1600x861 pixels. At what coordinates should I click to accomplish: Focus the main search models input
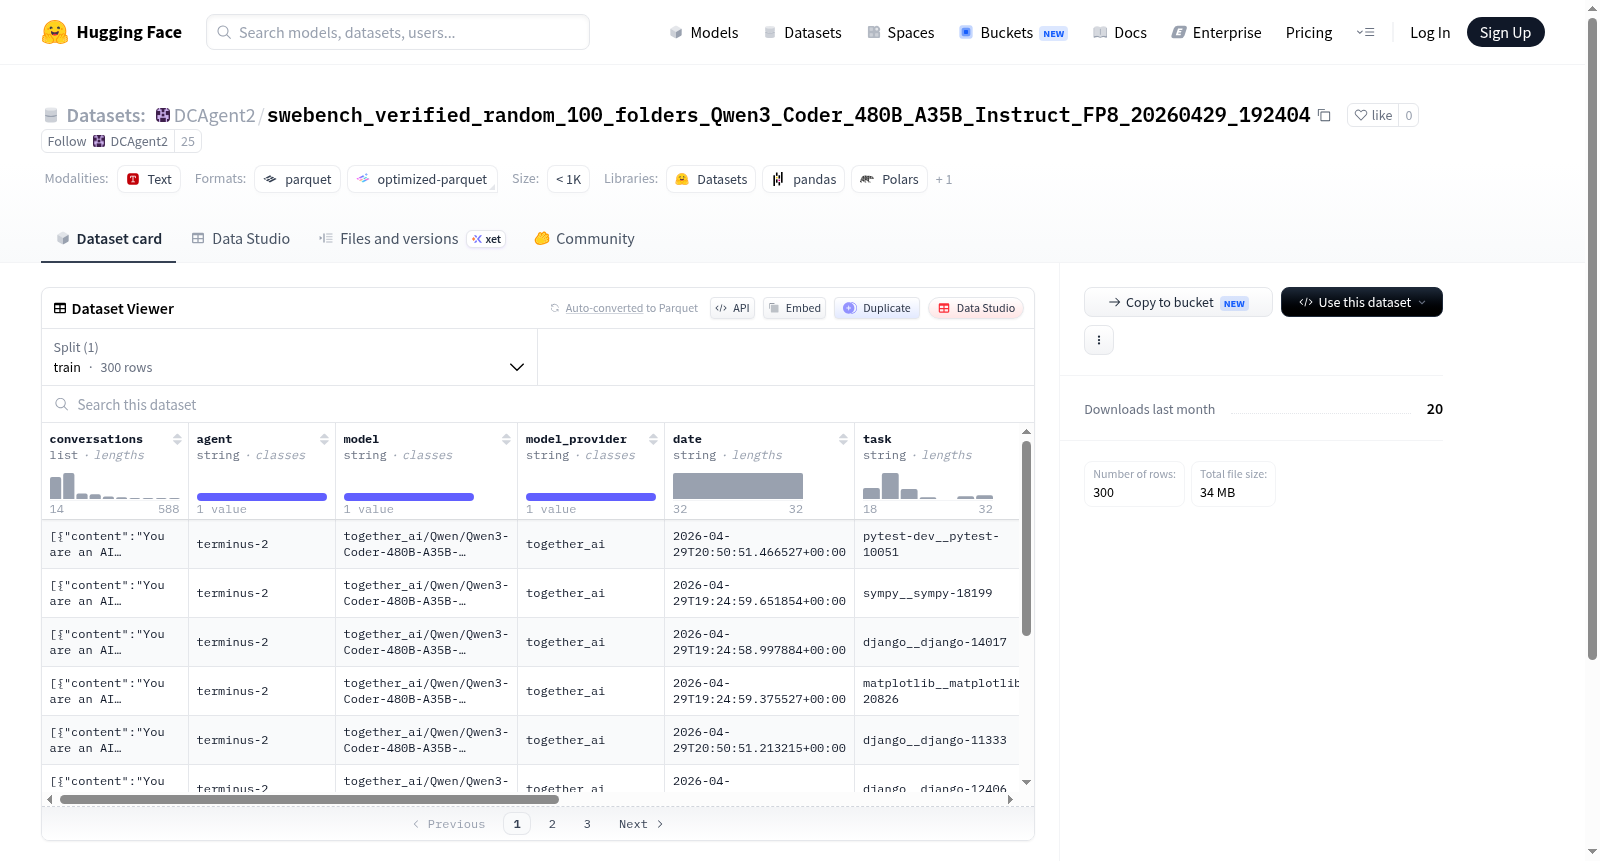pyautogui.click(x=398, y=32)
